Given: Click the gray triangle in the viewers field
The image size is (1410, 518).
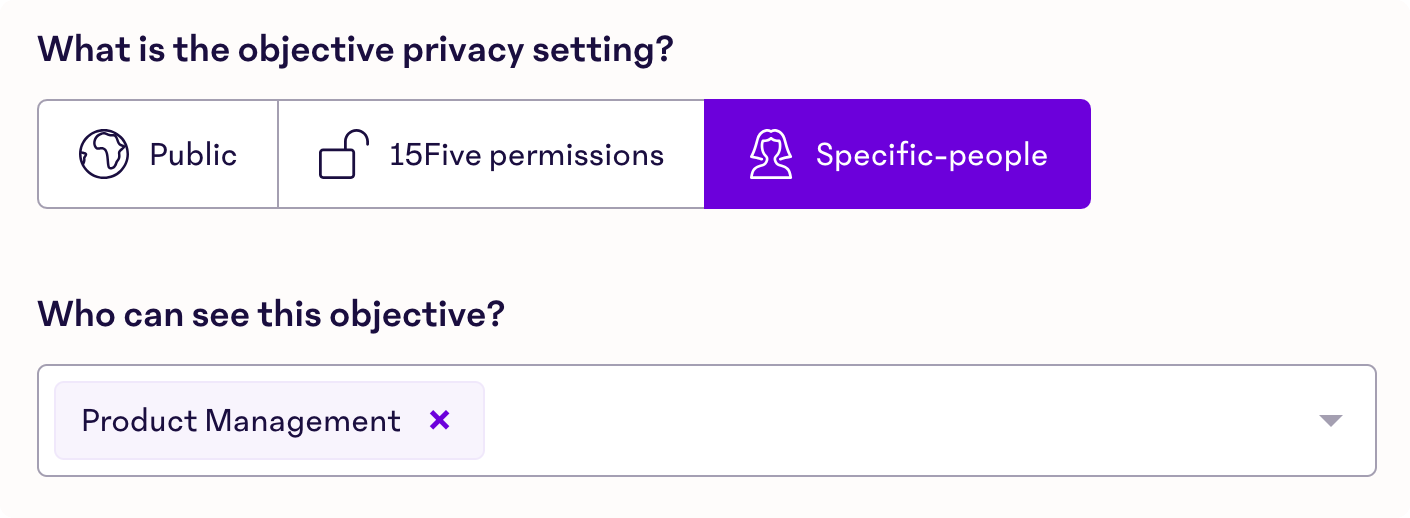Looking at the screenshot, I should point(1330,421).
